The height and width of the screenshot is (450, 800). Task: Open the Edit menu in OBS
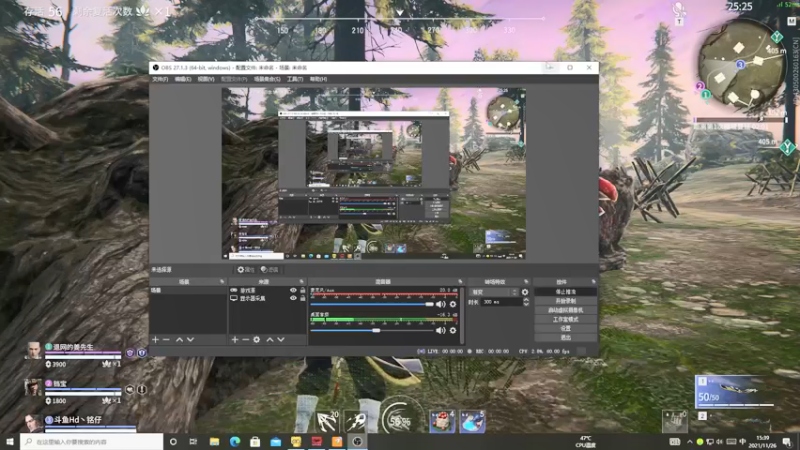tap(183, 79)
